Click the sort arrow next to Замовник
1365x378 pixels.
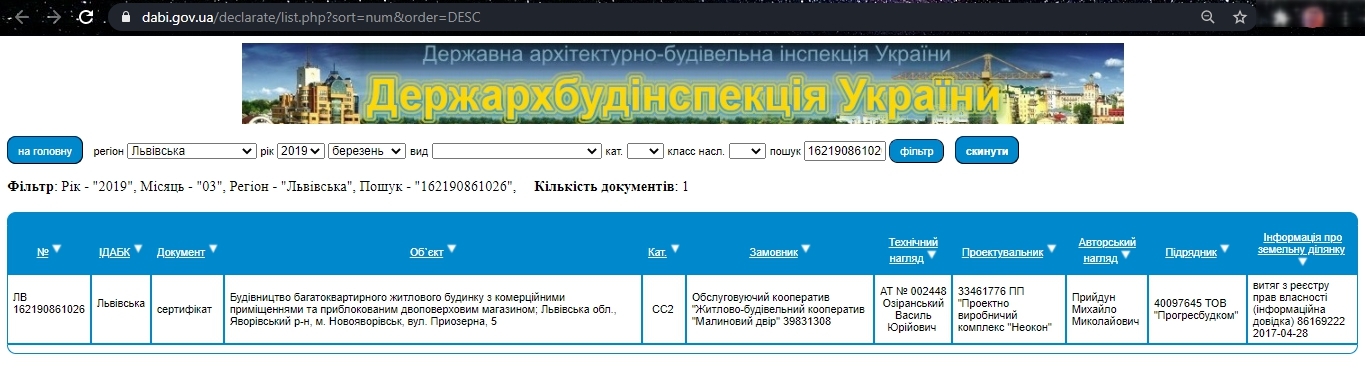coord(806,249)
